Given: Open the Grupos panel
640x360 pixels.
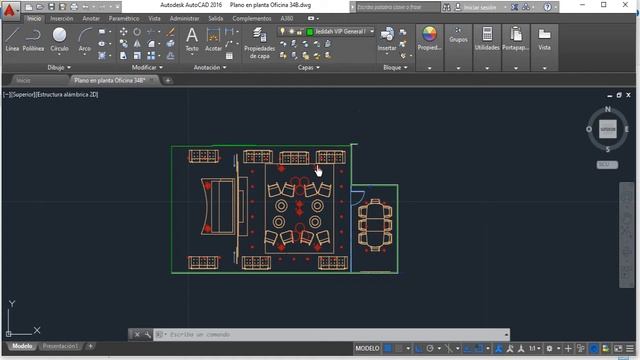Looking at the screenshot, I should (x=458, y=36).
